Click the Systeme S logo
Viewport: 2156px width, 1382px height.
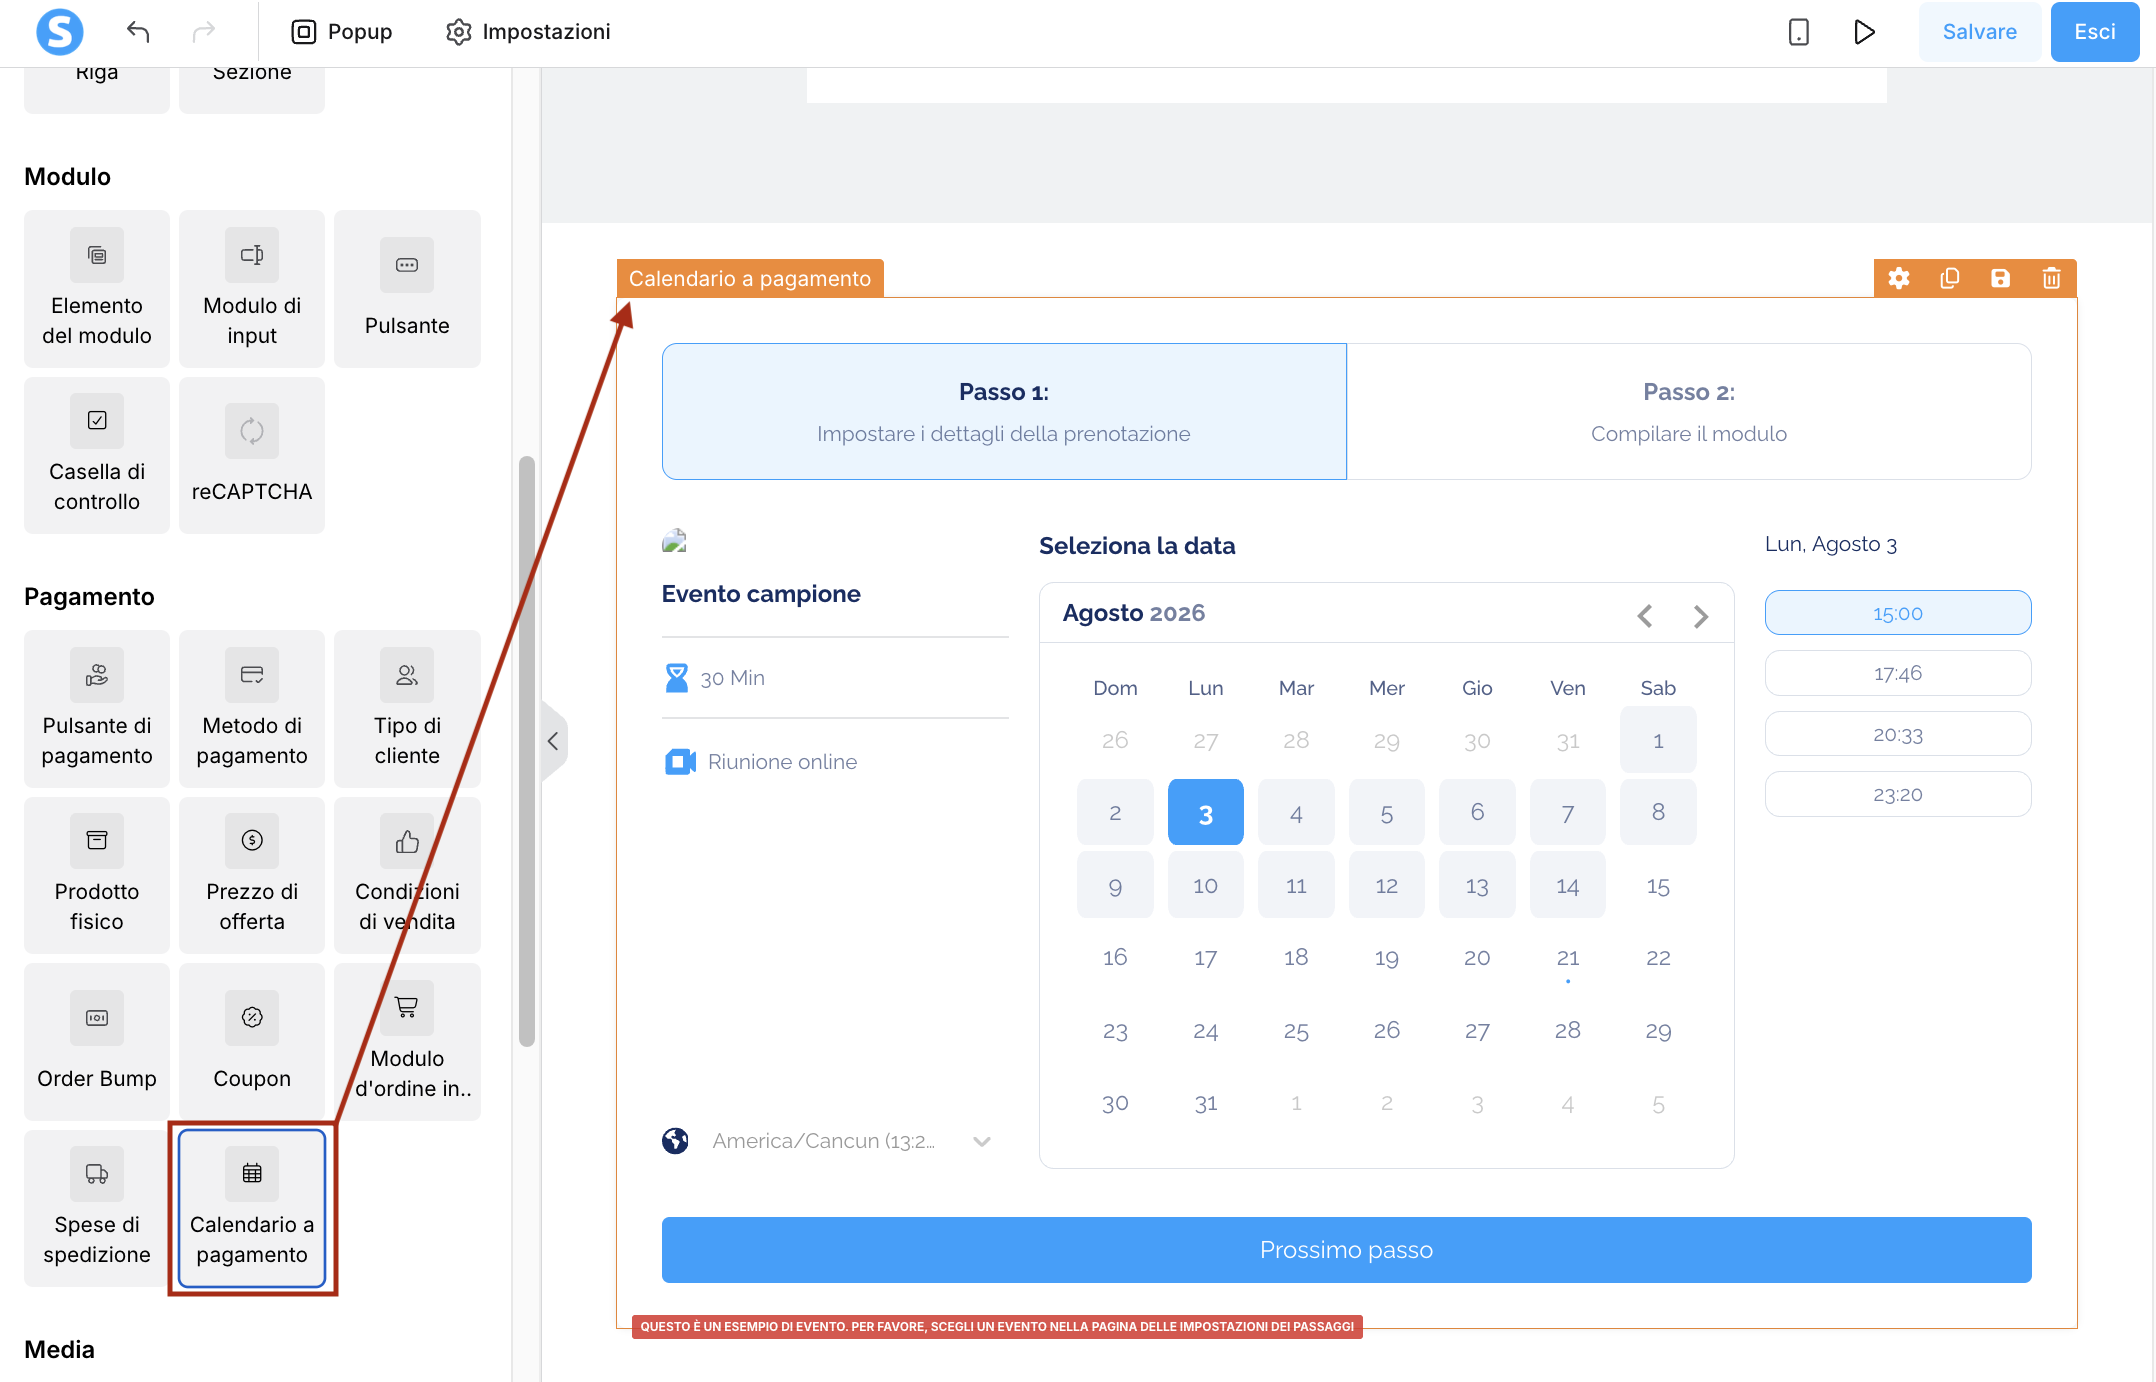point(59,32)
